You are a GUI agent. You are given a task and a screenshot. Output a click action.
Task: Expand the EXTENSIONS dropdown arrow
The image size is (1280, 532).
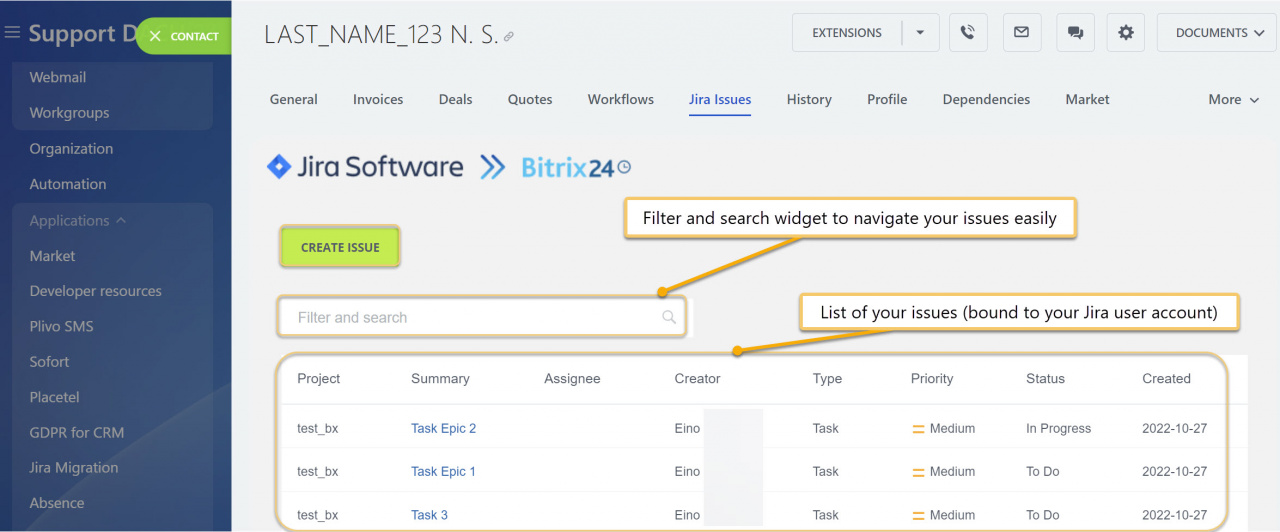[920, 32]
